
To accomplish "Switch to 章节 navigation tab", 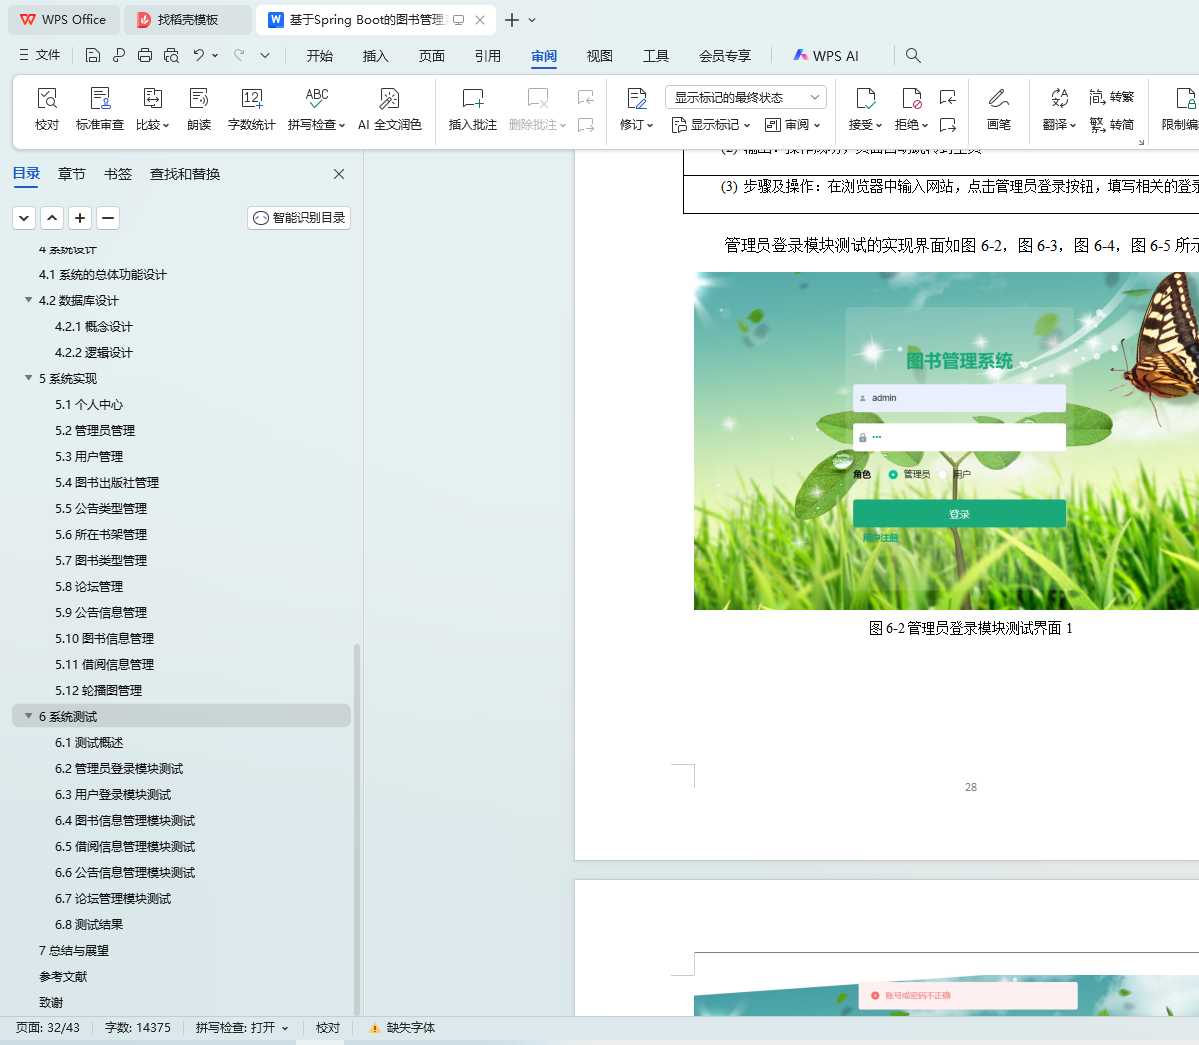I will point(72,174).
